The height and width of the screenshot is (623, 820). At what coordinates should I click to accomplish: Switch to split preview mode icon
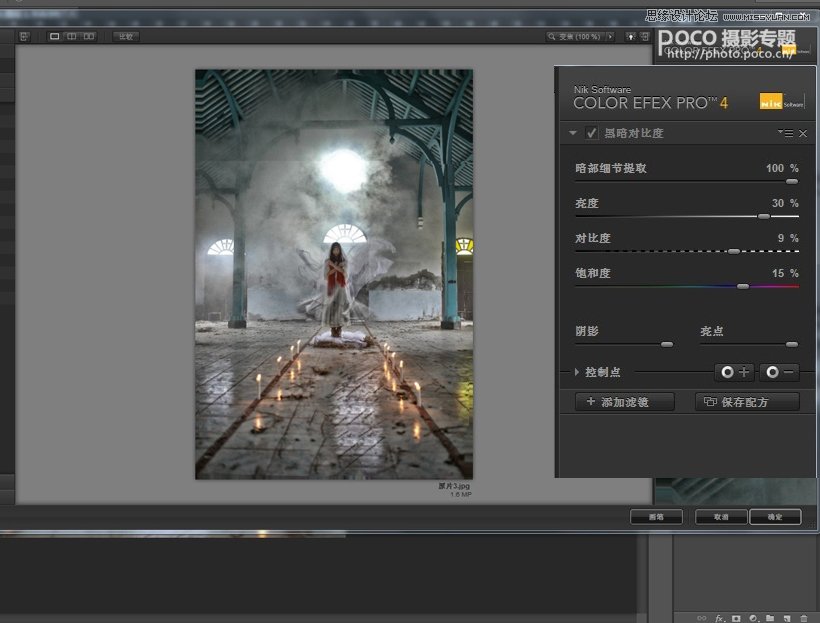70,36
